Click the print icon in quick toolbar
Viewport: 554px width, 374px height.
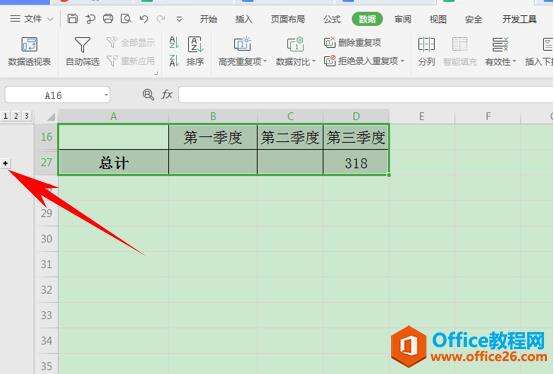coord(108,19)
